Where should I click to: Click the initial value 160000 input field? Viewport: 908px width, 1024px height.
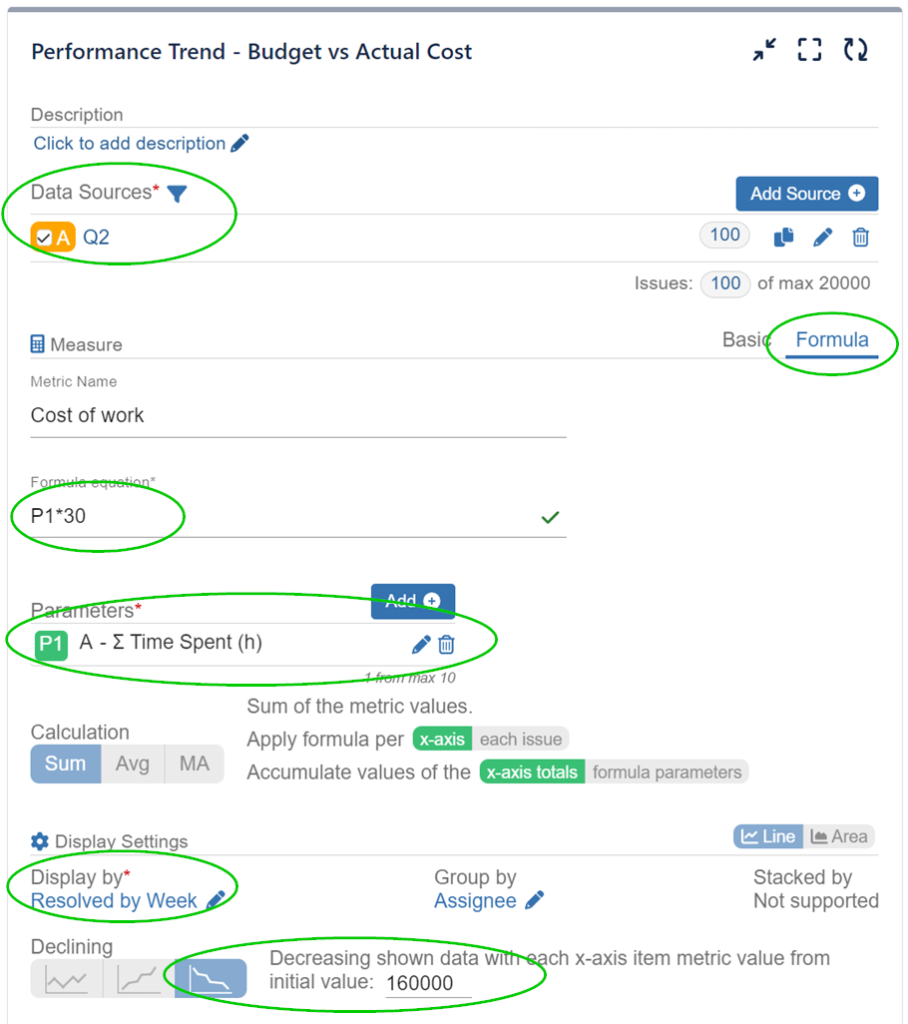pyautogui.click(x=421, y=983)
